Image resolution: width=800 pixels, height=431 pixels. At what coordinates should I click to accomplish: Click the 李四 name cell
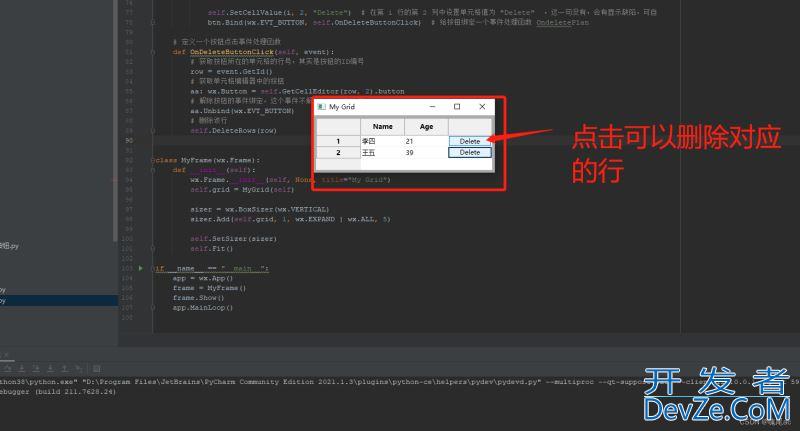pos(382,141)
